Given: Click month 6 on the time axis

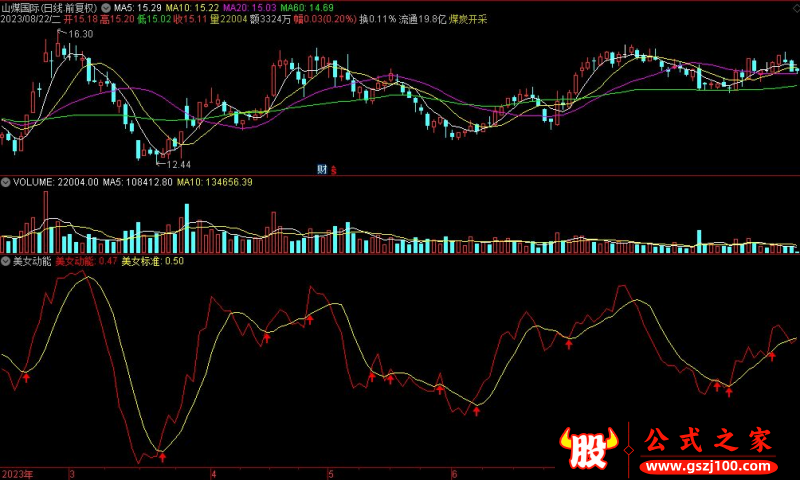Looking at the screenshot, I should (x=454, y=474).
